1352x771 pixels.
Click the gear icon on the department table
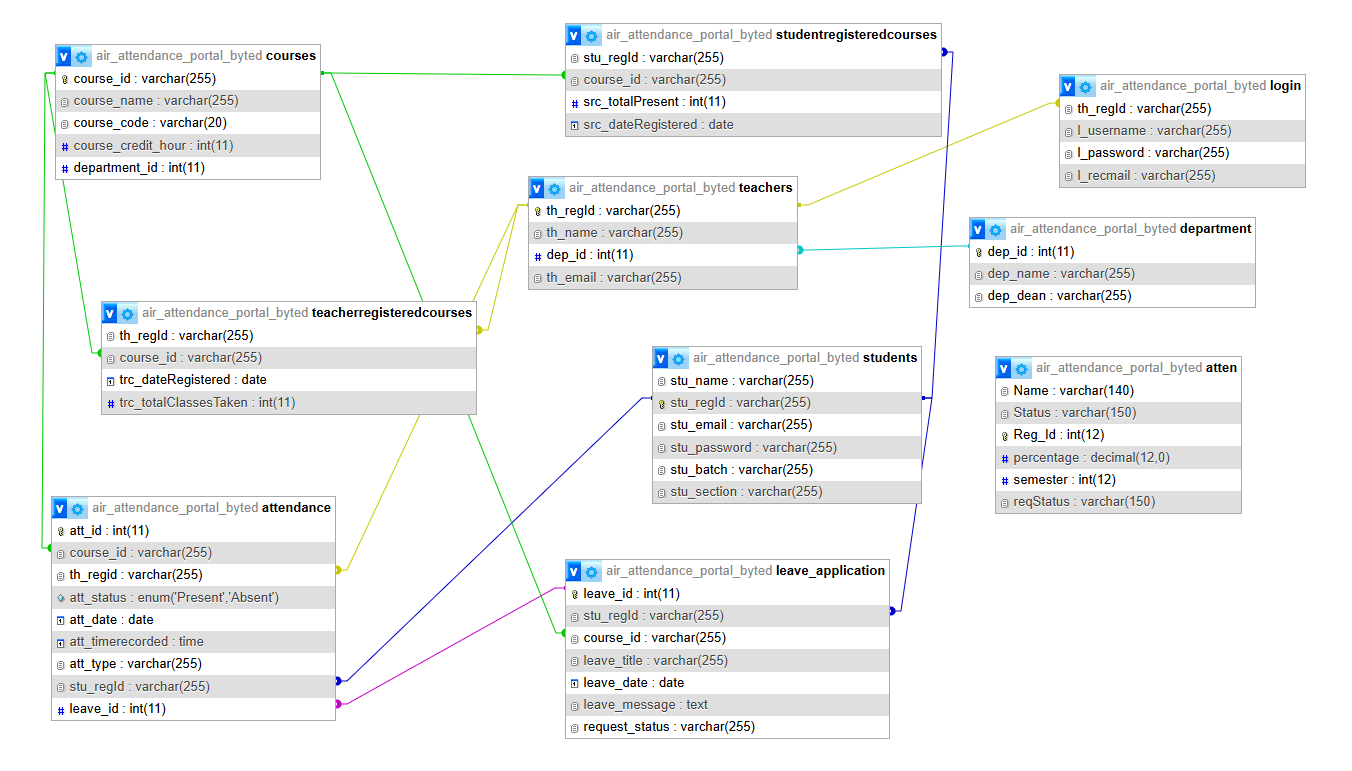pos(996,229)
